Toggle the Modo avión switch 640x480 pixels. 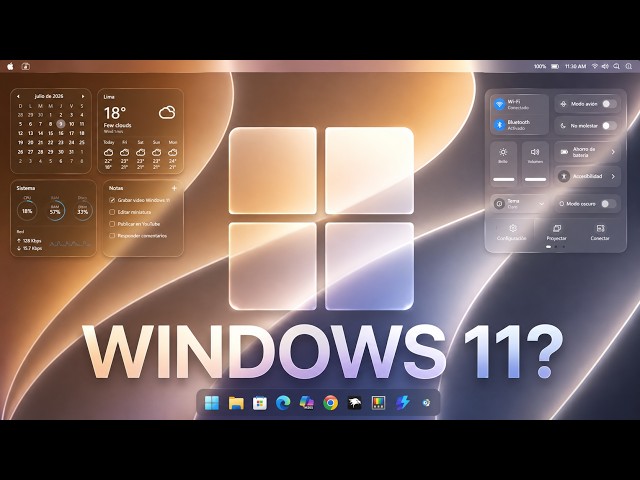pyautogui.click(x=609, y=104)
